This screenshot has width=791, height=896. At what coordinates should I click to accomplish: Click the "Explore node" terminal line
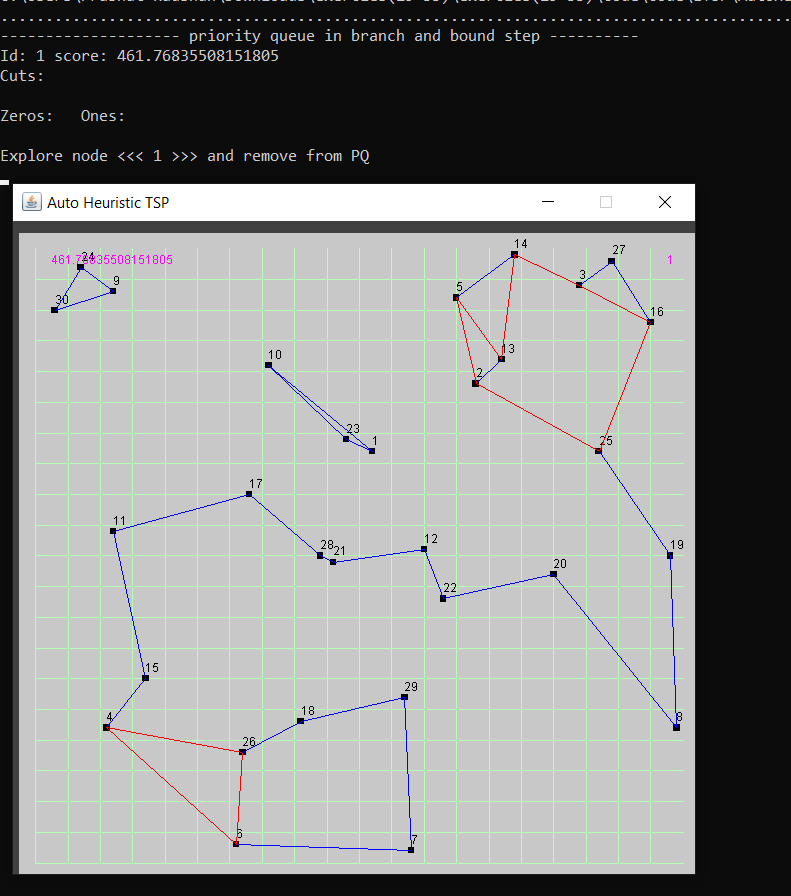click(185, 156)
